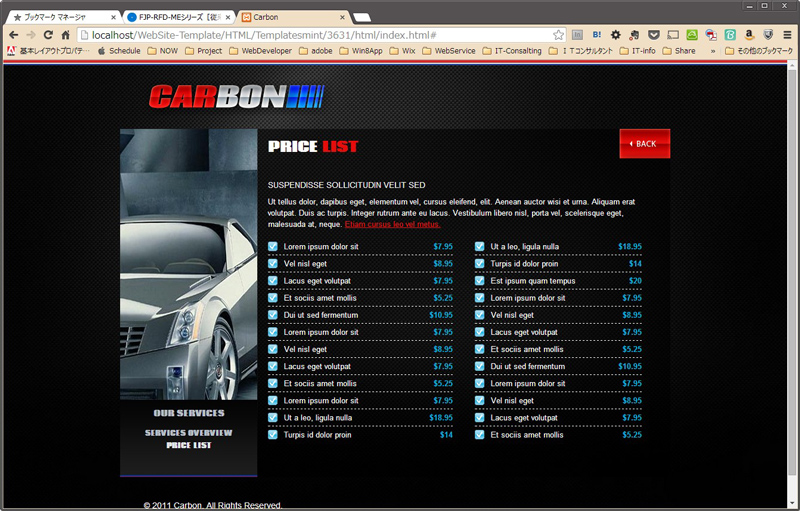Open the NOW bookmark folder
This screenshot has height=511, width=800.
(163, 51)
